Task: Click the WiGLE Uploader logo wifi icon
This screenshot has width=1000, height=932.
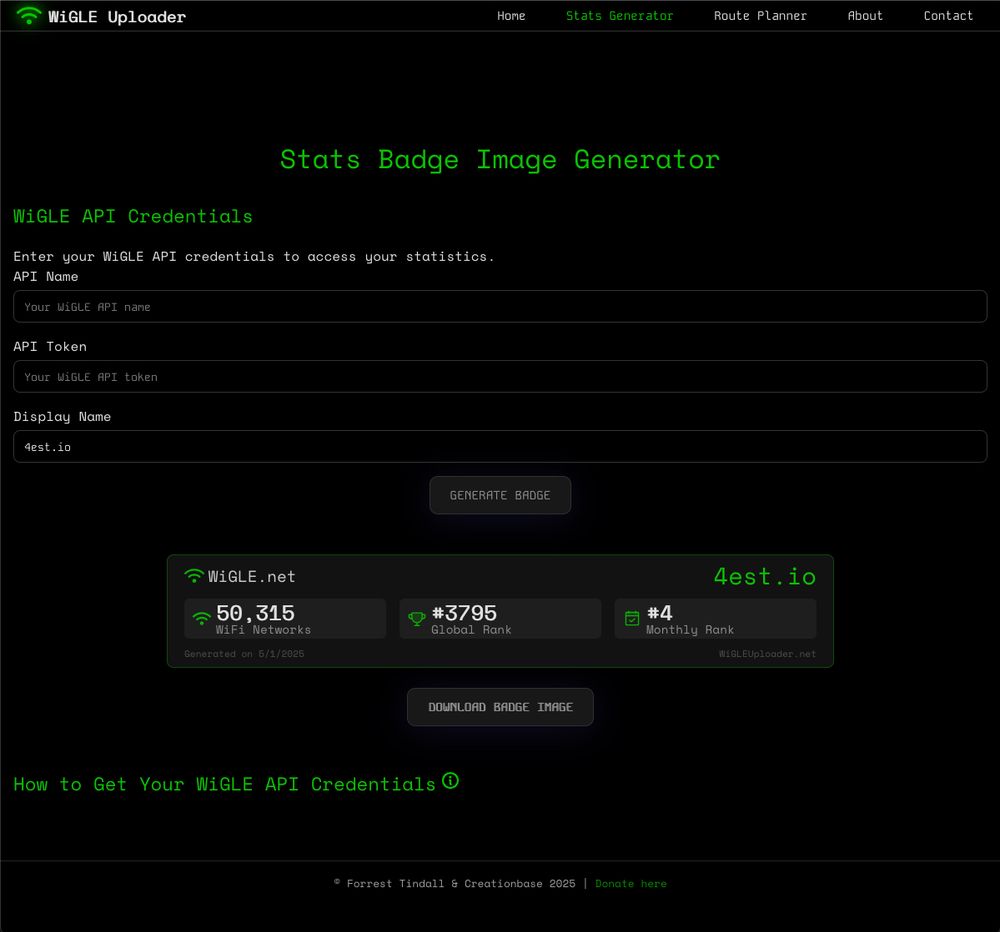Action: pyautogui.click(x=29, y=15)
